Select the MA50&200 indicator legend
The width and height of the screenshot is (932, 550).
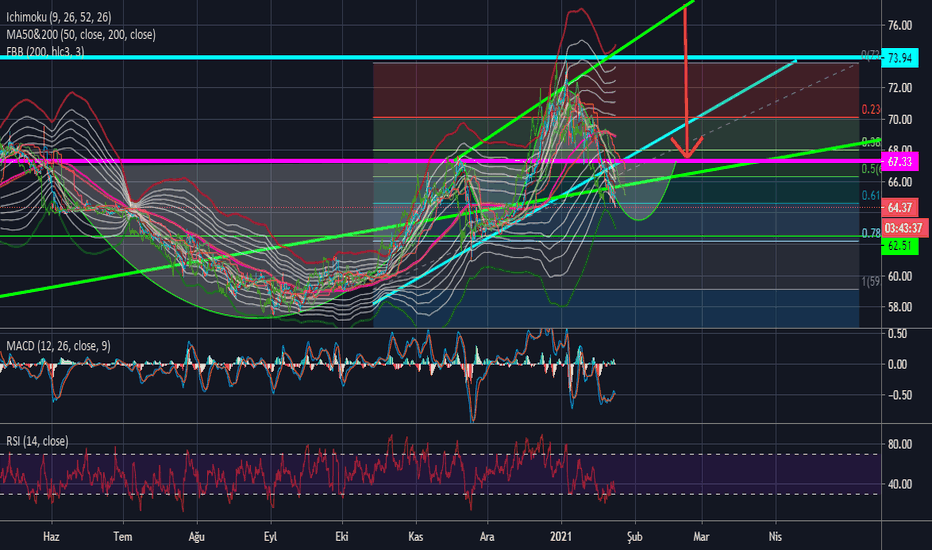pos(81,34)
